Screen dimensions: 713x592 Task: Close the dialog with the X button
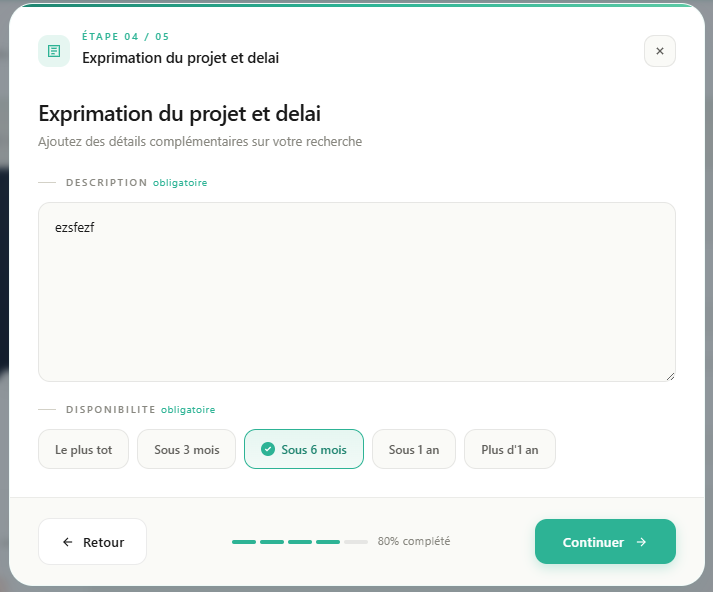click(x=660, y=51)
